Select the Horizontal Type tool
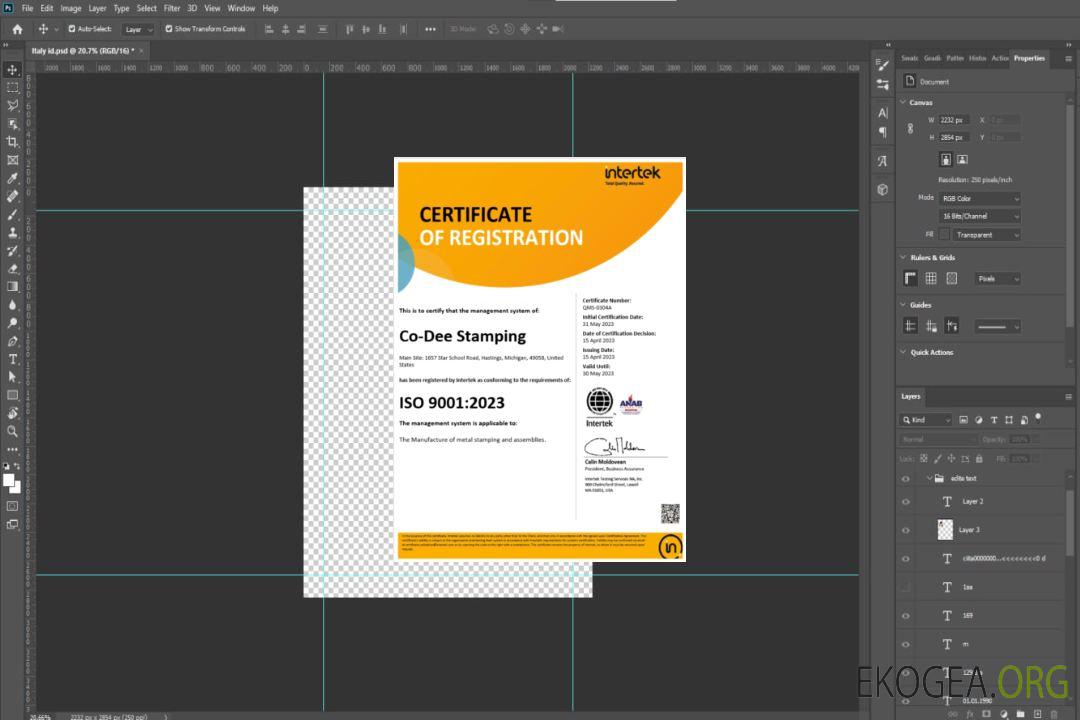 pyautogui.click(x=12, y=359)
